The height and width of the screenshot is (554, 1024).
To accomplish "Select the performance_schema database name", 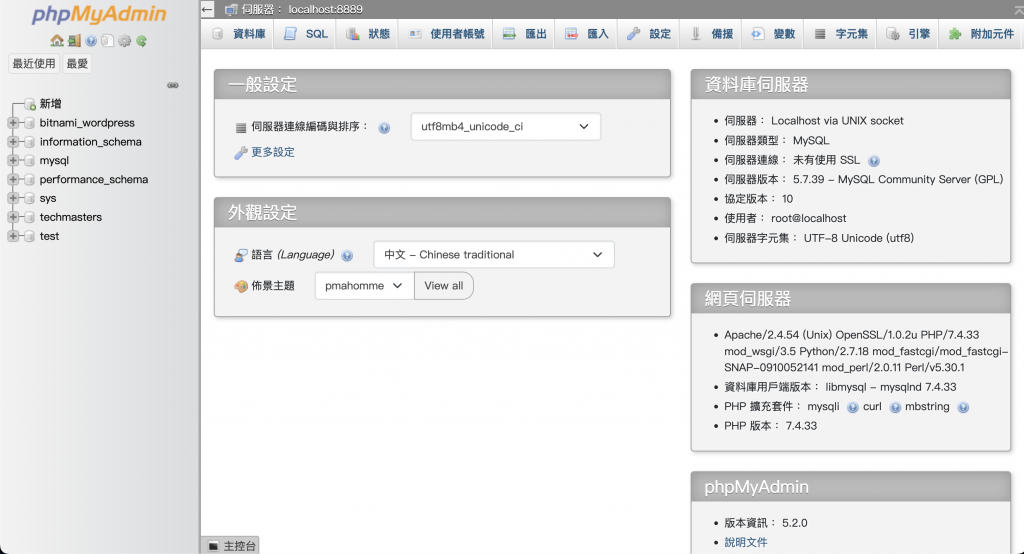I will (93, 179).
